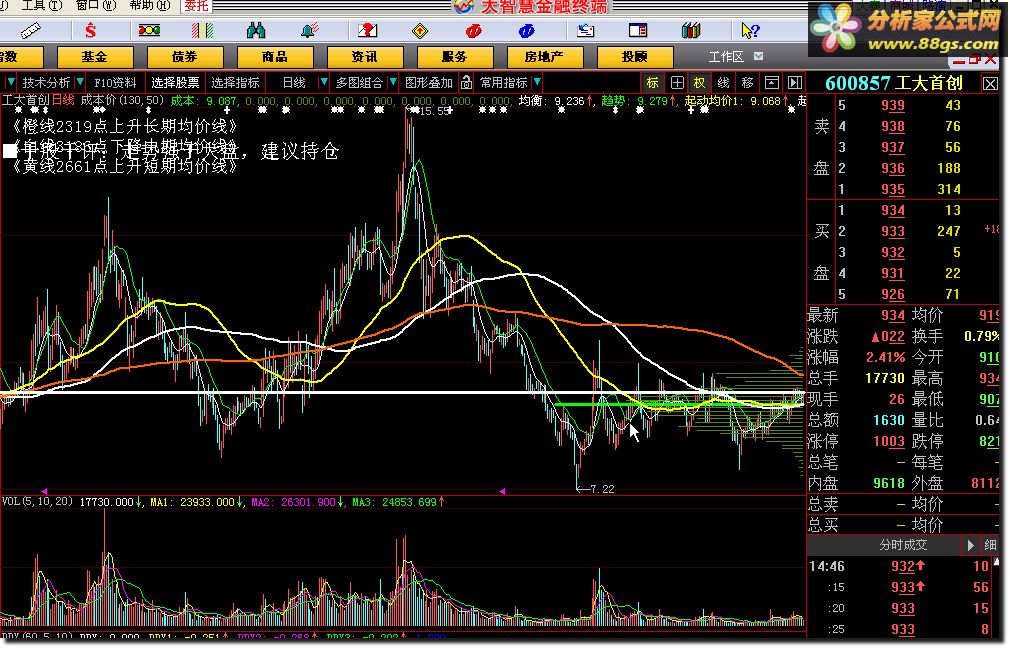Expand 分时成交 with the right arrow
Viewport: 1010px width, 648px height.
(970, 545)
